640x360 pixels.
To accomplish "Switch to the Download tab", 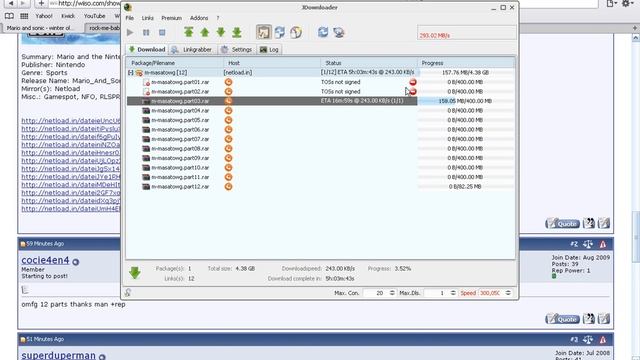I will click(147, 49).
